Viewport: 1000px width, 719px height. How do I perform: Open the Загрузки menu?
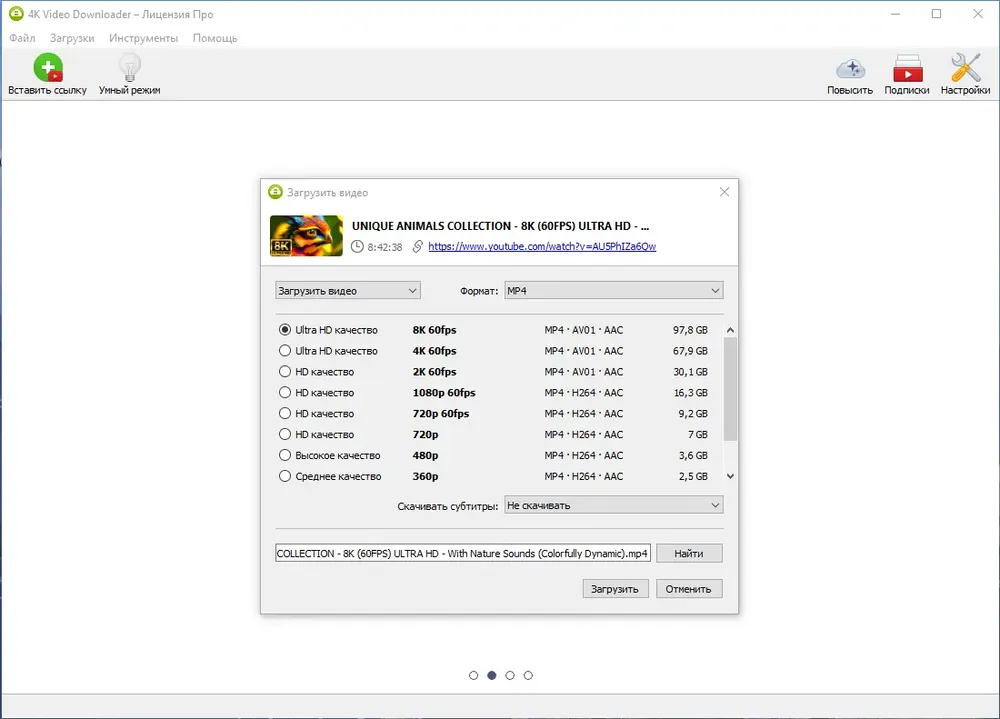click(72, 38)
